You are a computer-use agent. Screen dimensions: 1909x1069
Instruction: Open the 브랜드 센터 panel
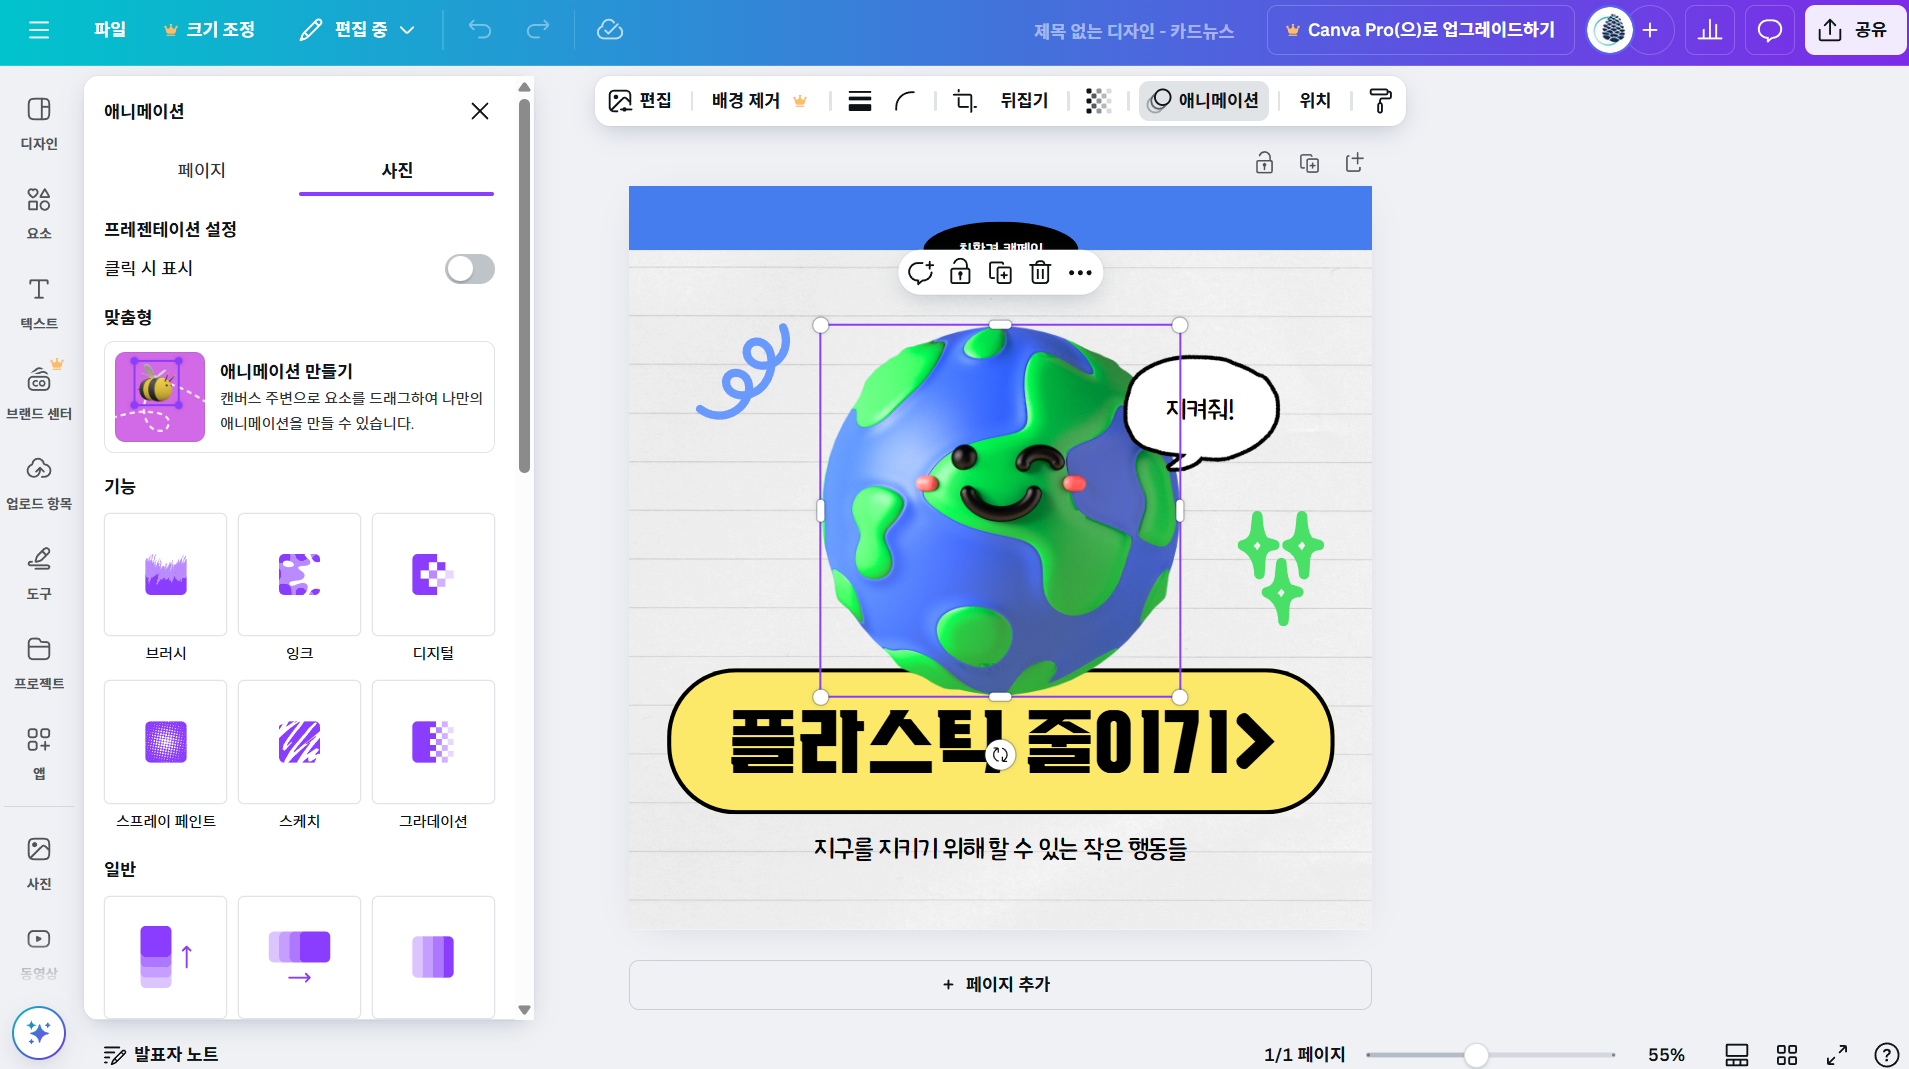tap(39, 393)
